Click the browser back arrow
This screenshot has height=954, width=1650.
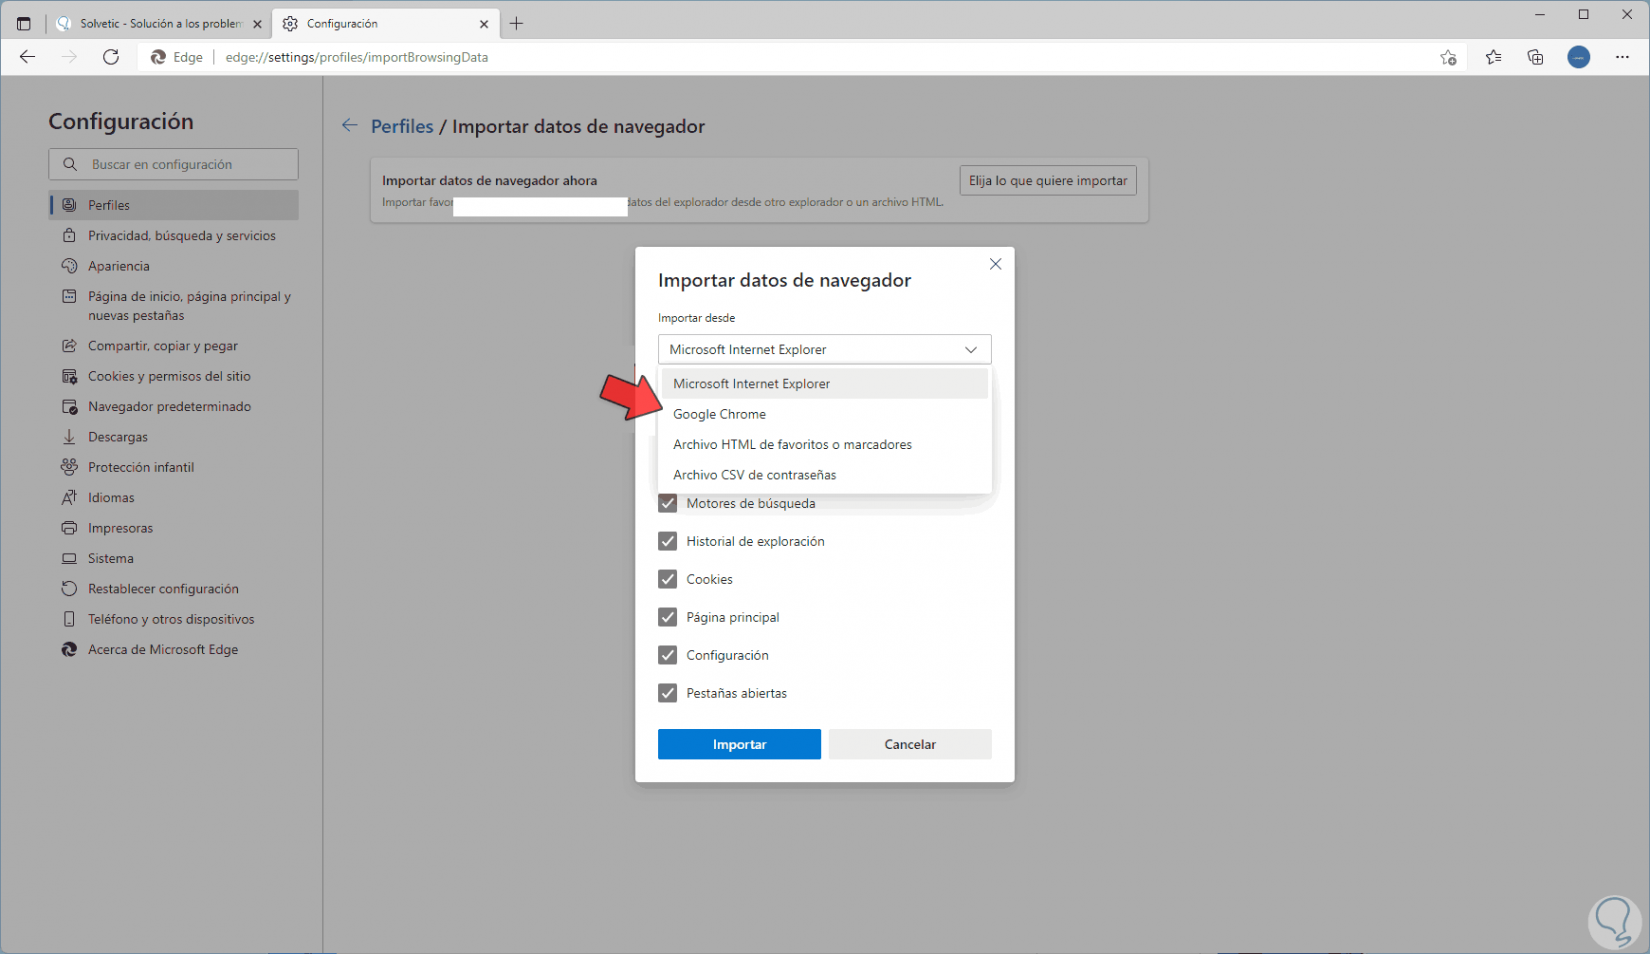point(27,57)
